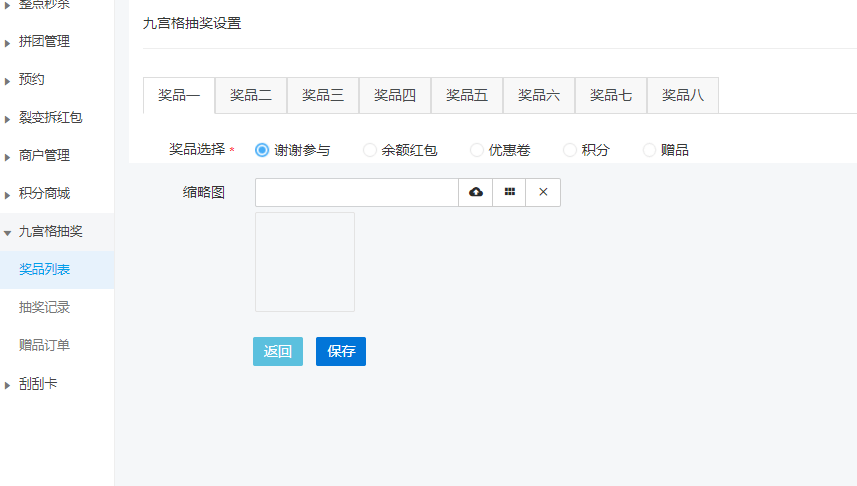Choose the 余额红包 radio button
857x486 pixels.
[369, 150]
